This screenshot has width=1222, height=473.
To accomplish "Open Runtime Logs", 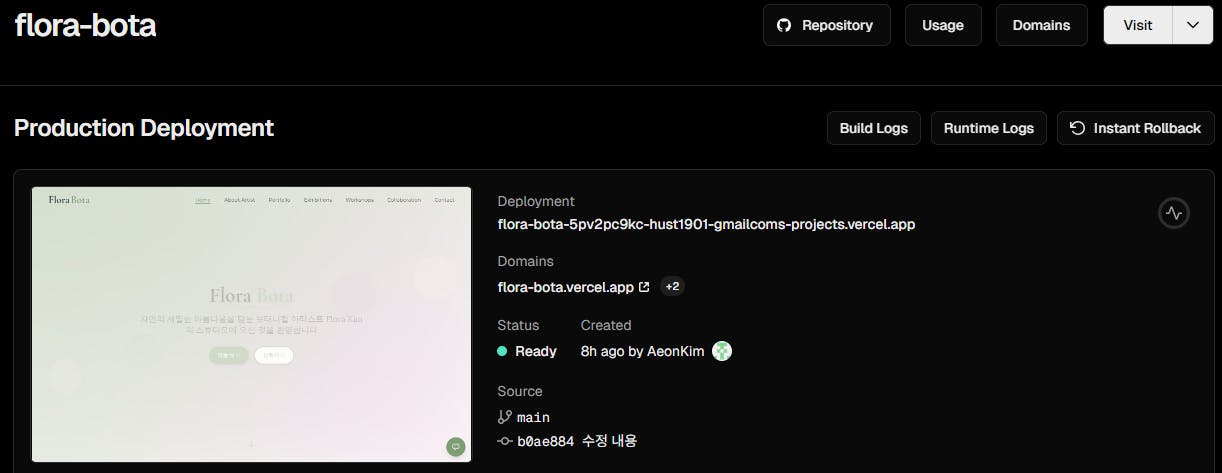I will tap(989, 128).
